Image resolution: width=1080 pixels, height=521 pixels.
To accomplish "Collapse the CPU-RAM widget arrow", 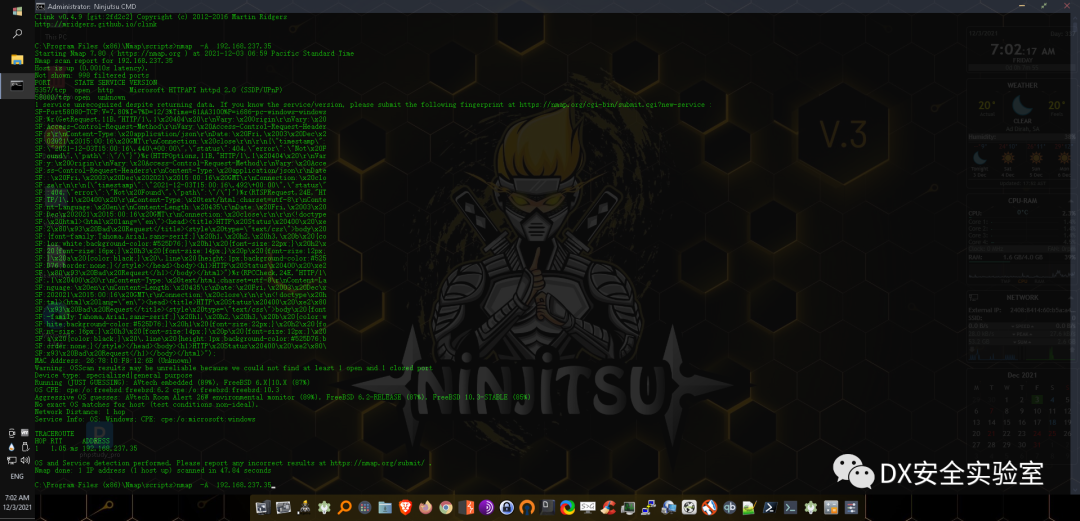I will pyautogui.click(x=1071, y=201).
